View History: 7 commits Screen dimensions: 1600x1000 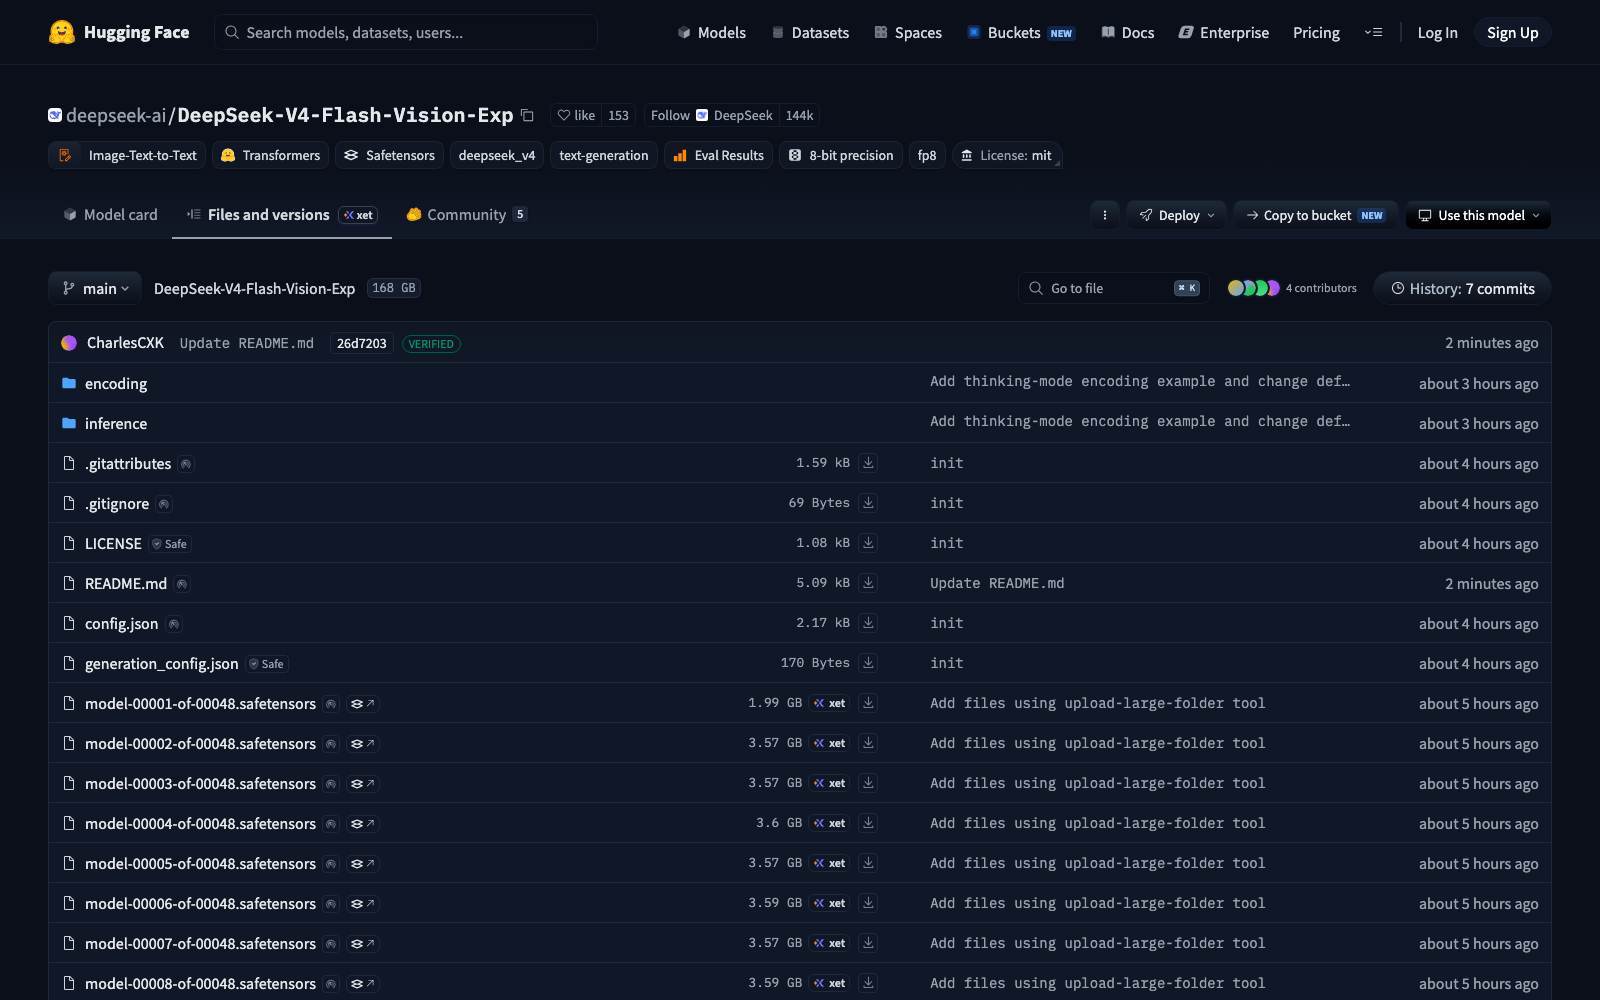coord(1462,288)
